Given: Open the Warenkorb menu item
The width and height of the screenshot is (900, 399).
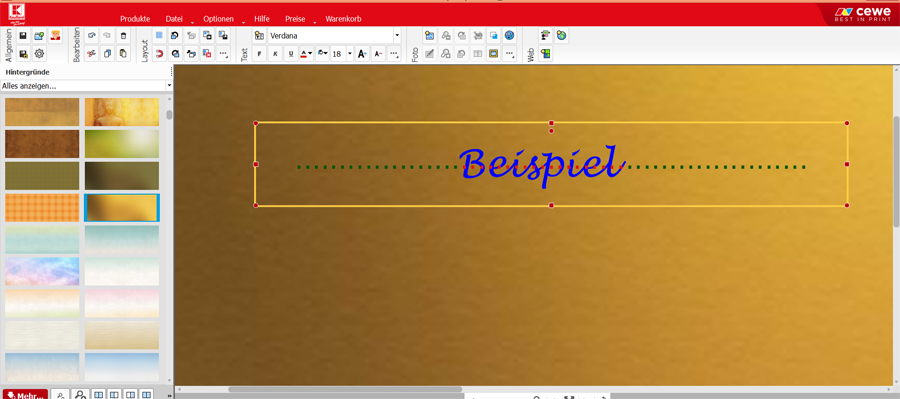Looking at the screenshot, I should (x=343, y=19).
